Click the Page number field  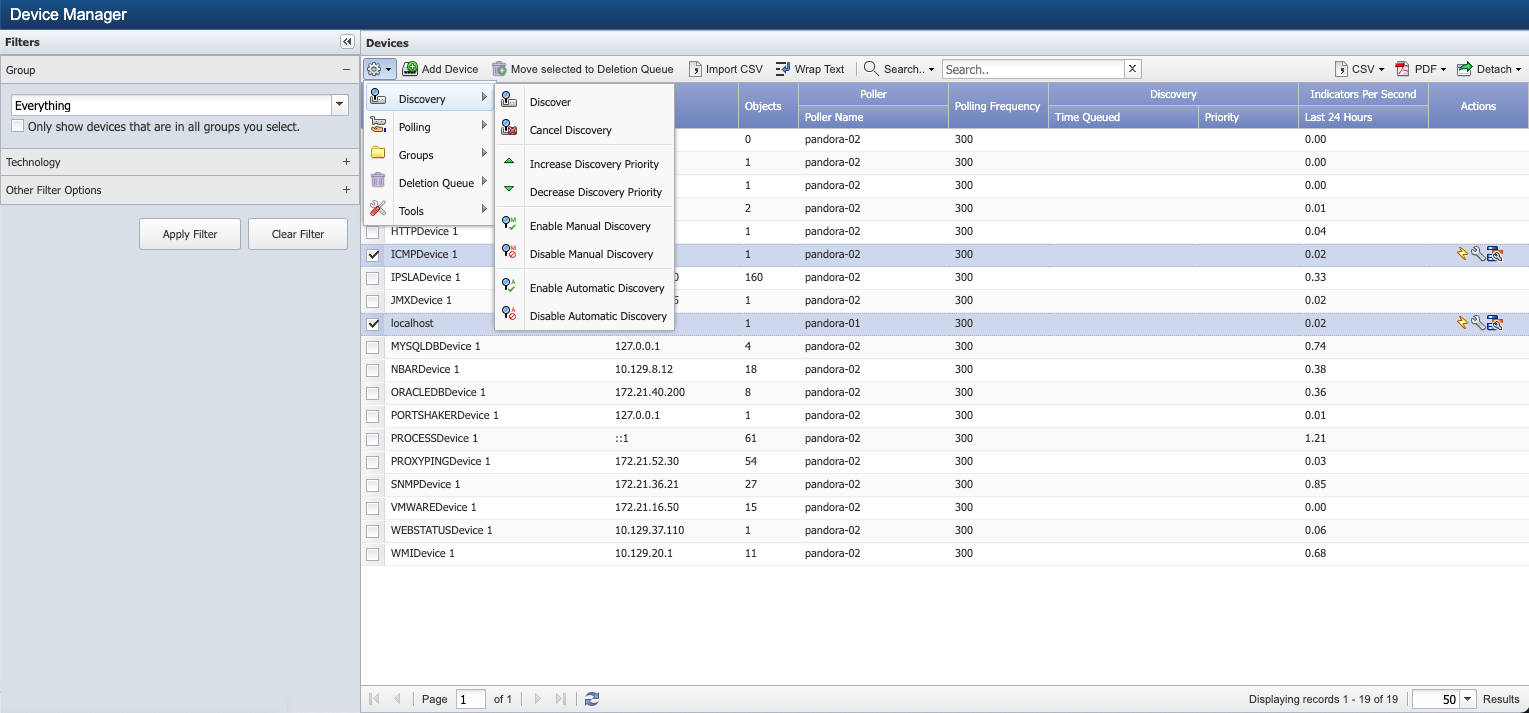470,699
